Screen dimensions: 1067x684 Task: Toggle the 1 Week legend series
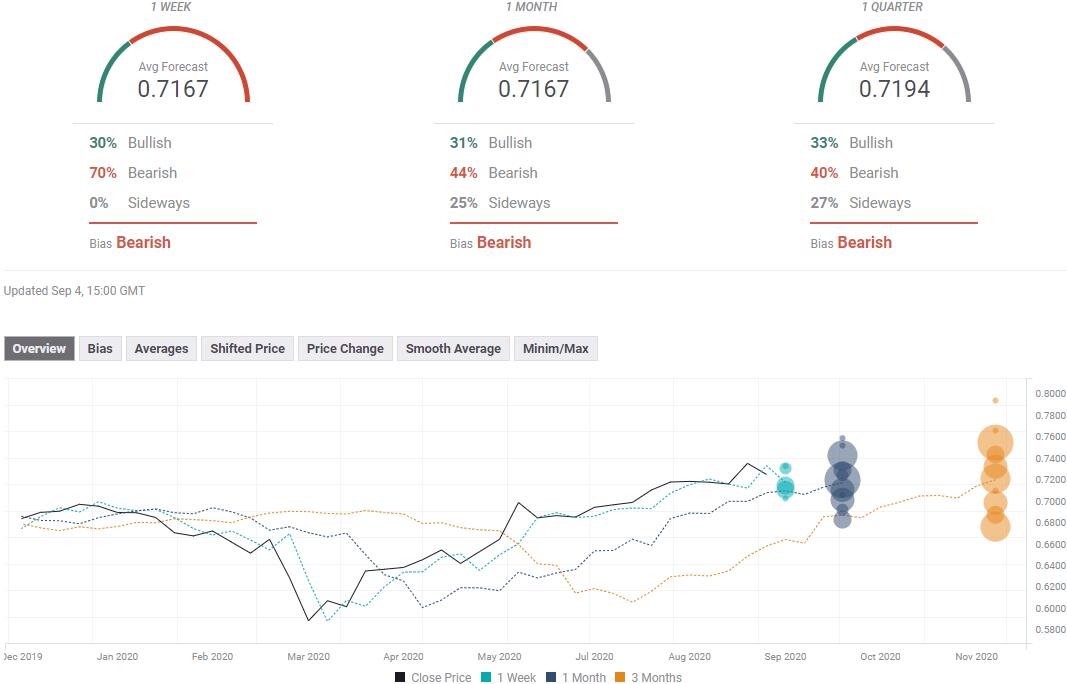[x=508, y=677]
